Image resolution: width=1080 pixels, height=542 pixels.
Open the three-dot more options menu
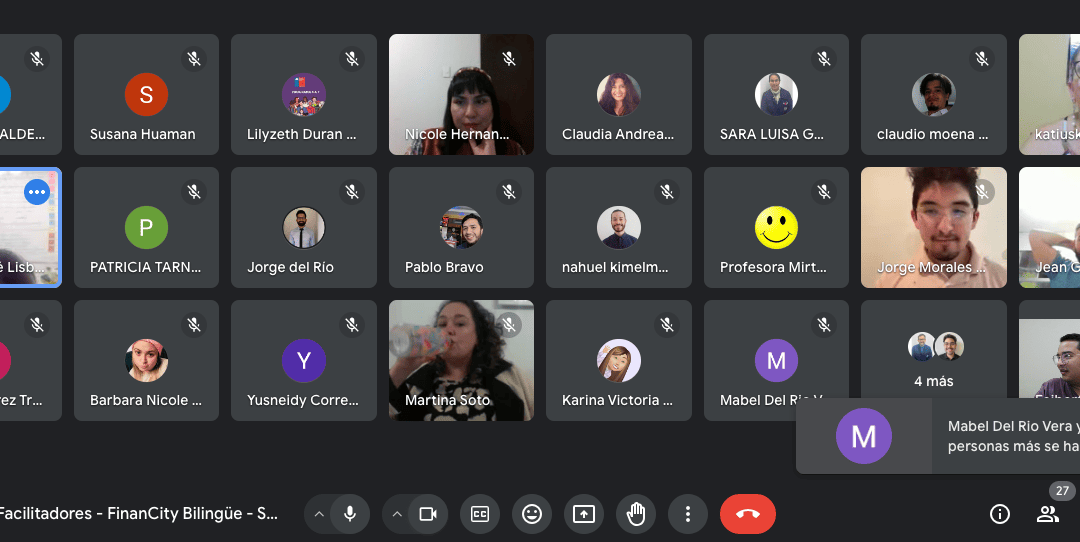click(687, 514)
